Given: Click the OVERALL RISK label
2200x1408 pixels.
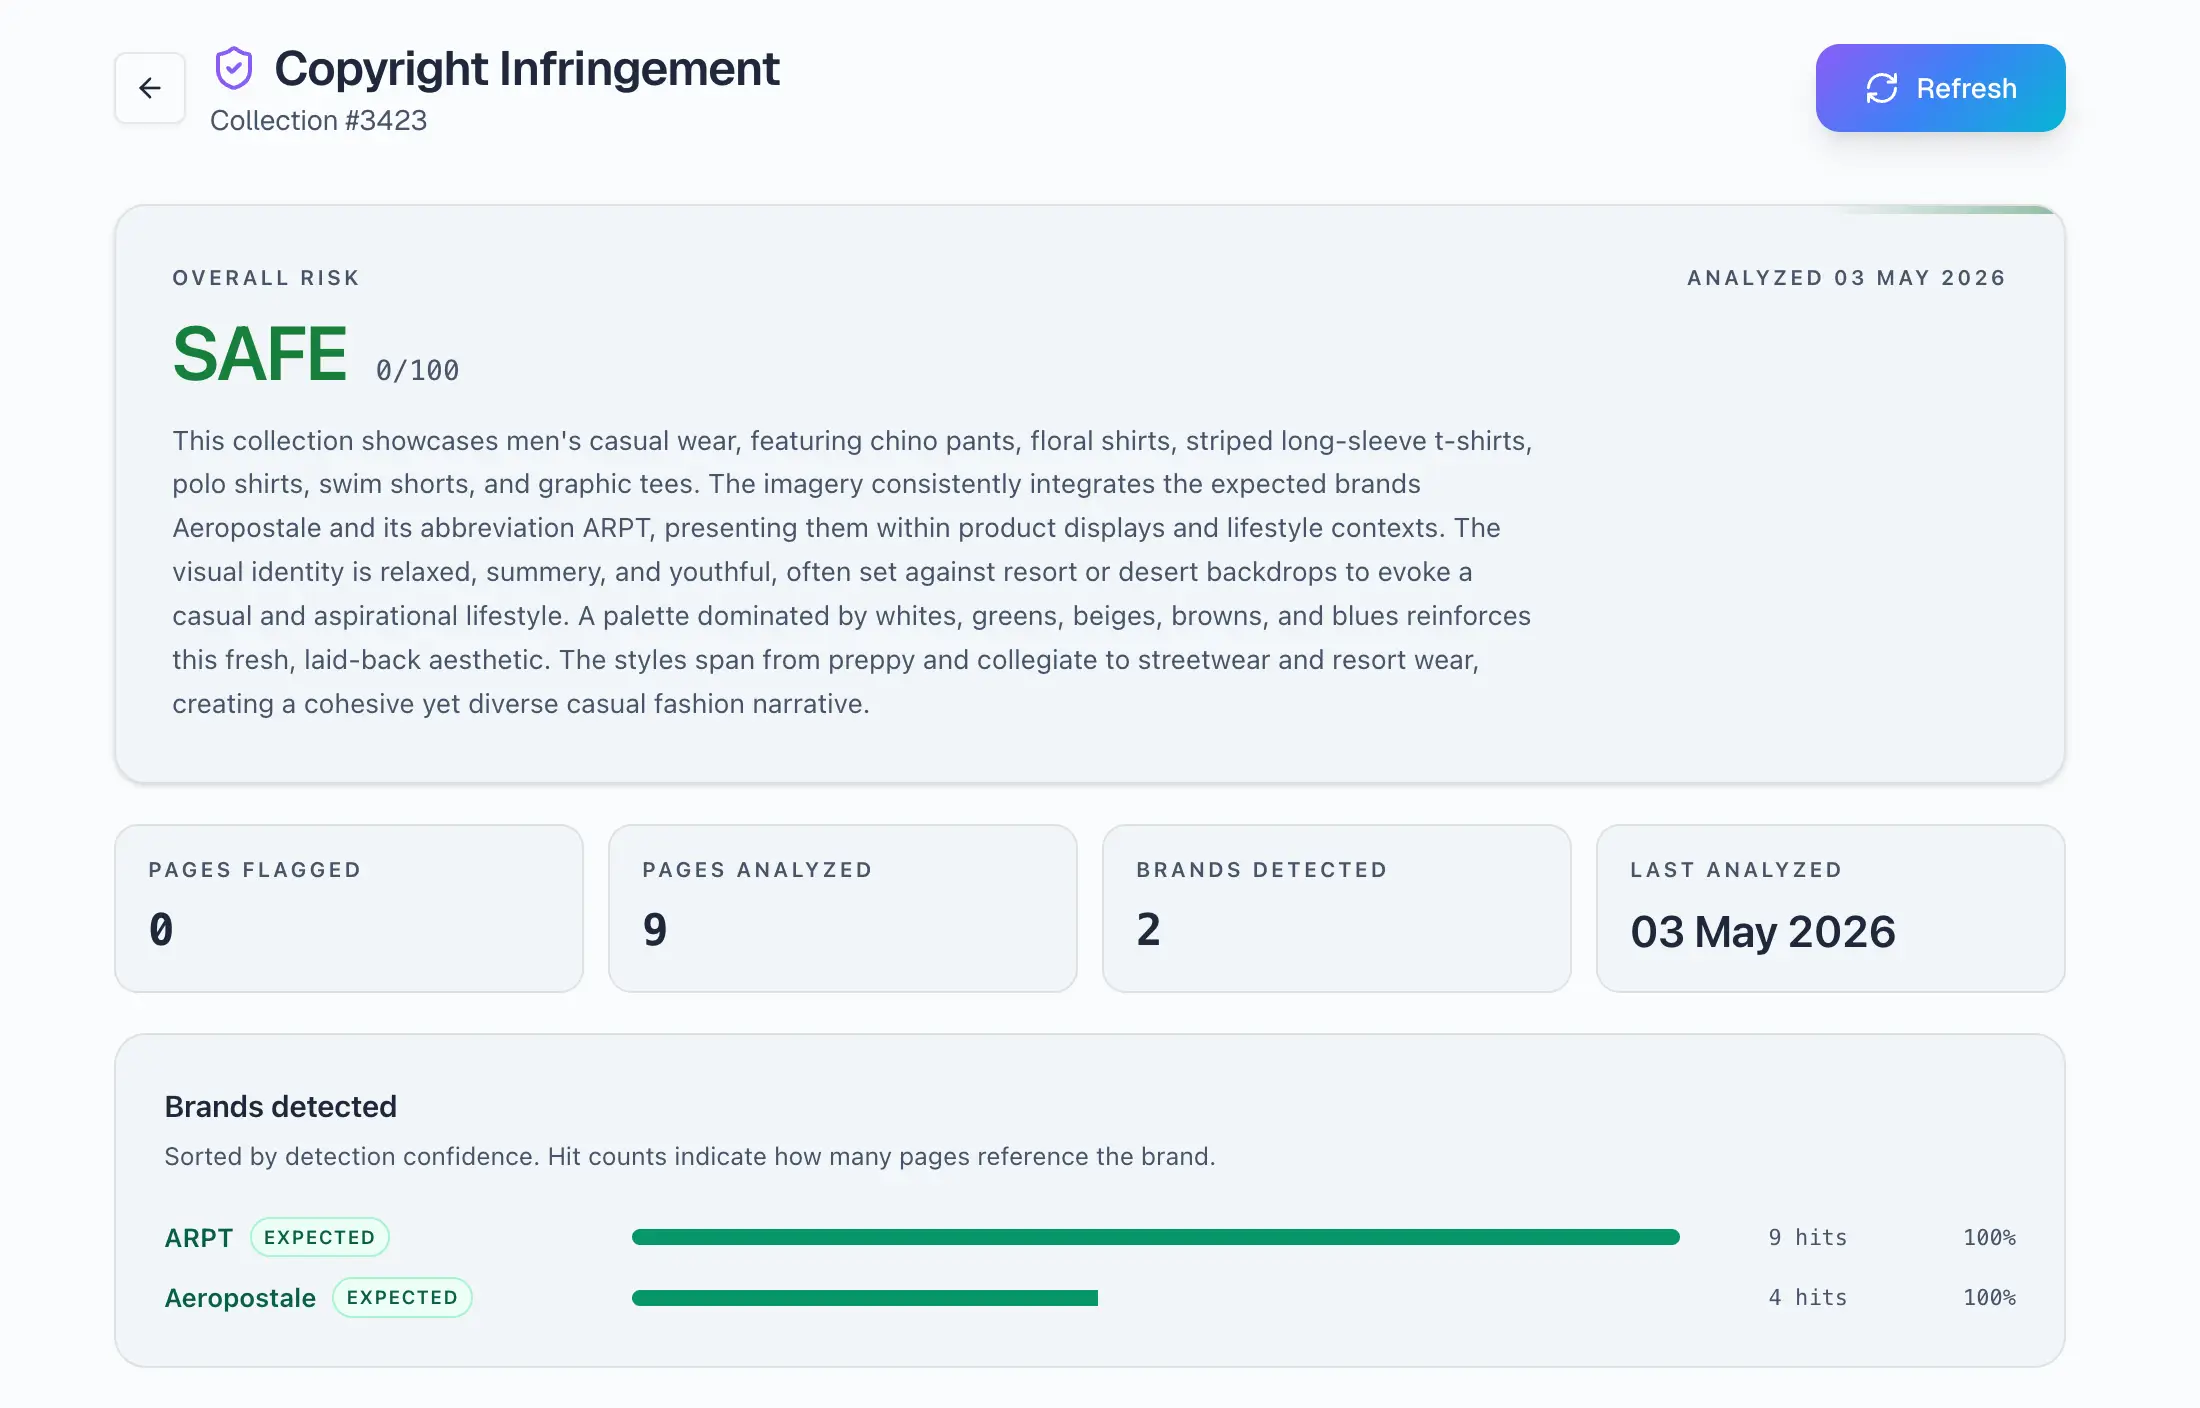Looking at the screenshot, I should click(x=266, y=278).
